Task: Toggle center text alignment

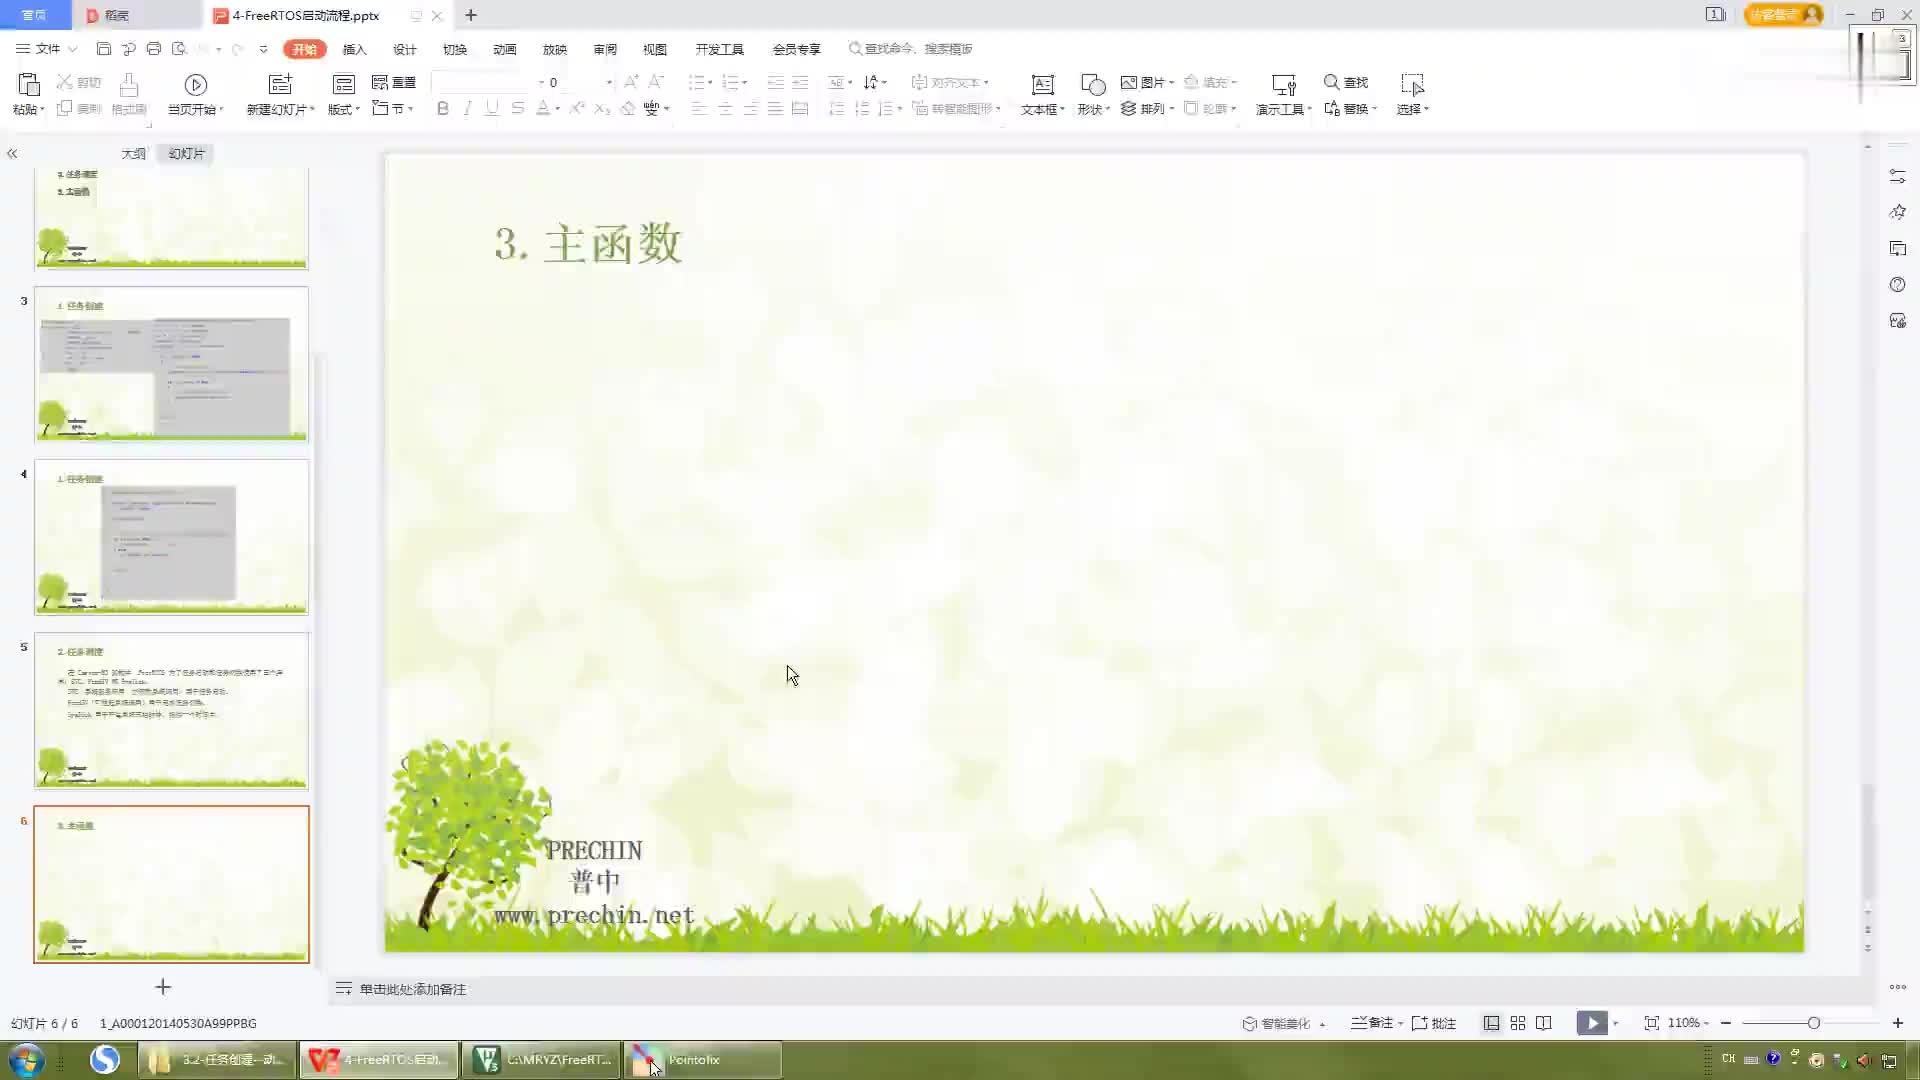Action: pyautogui.click(x=725, y=108)
